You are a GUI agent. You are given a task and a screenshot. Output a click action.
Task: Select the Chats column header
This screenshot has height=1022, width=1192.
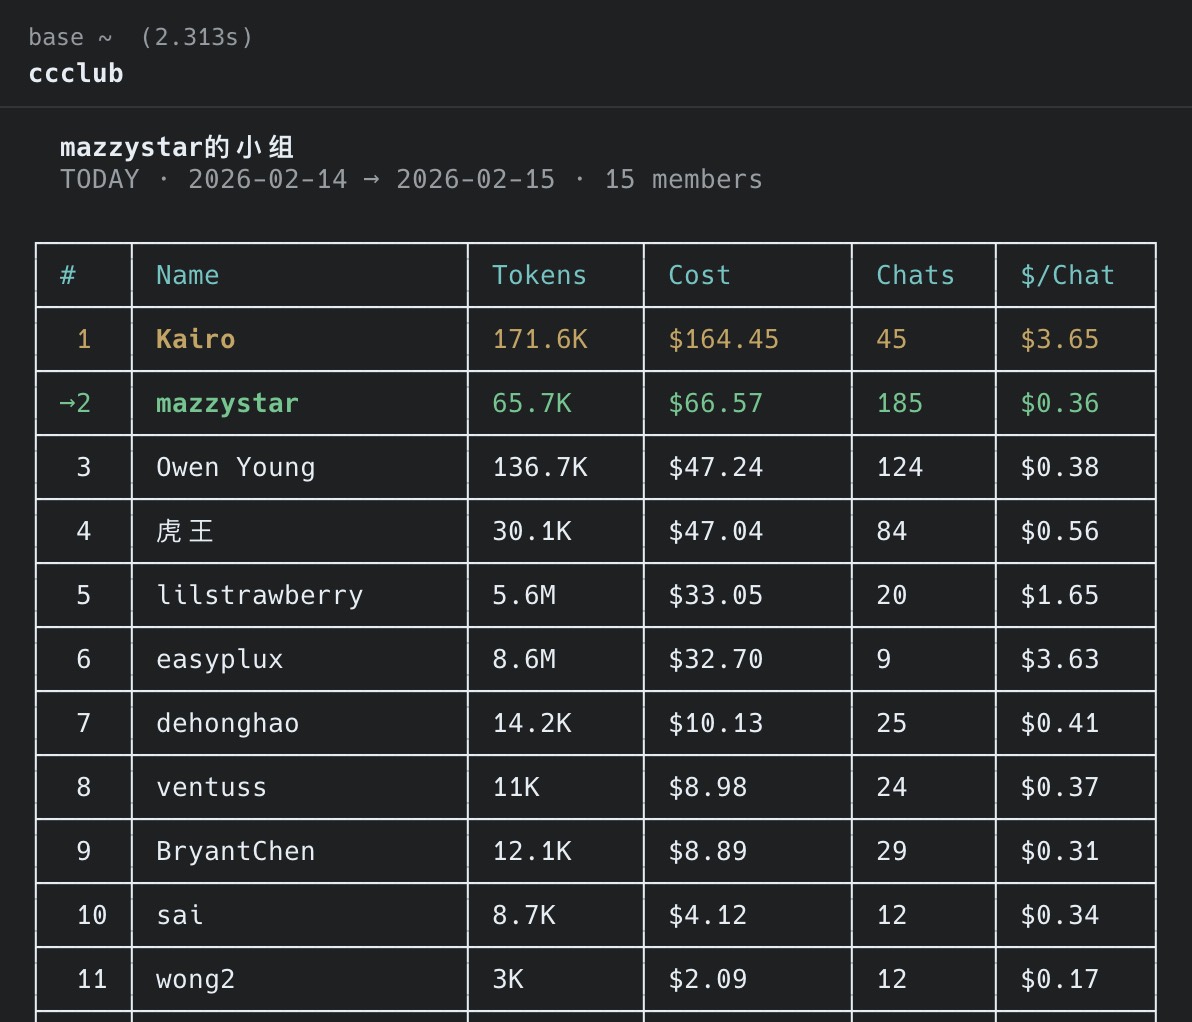915,275
